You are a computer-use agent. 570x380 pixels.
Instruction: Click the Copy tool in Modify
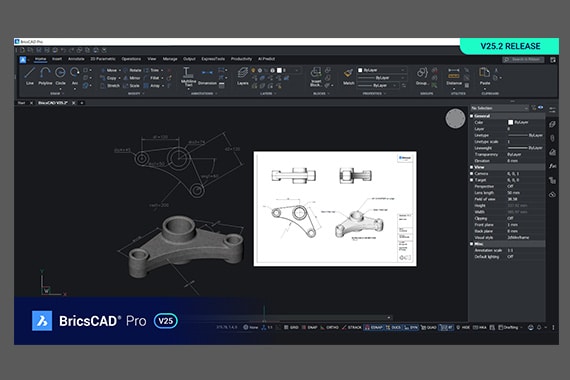coord(108,78)
